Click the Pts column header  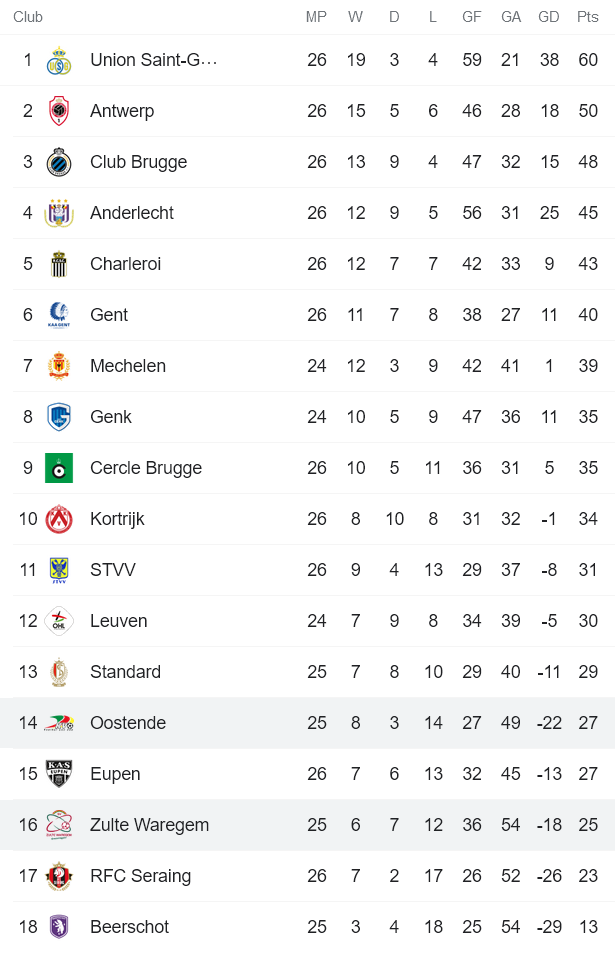[x=588, y=17]
